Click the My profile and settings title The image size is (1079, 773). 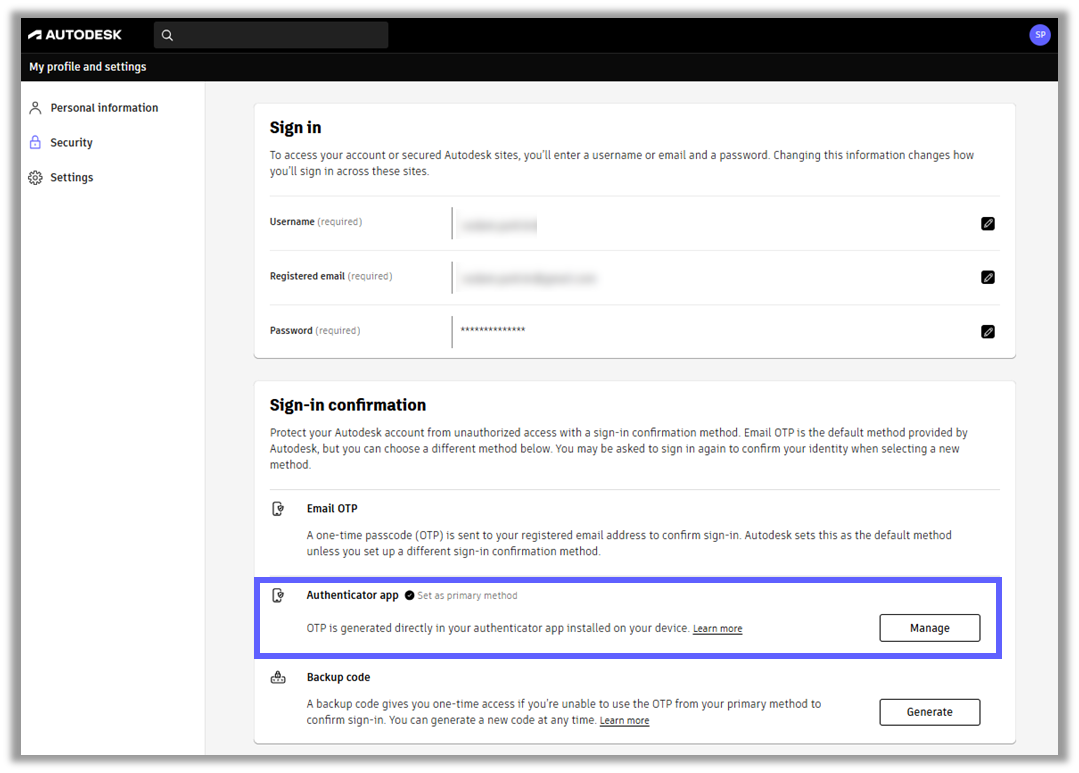point(87,67)
